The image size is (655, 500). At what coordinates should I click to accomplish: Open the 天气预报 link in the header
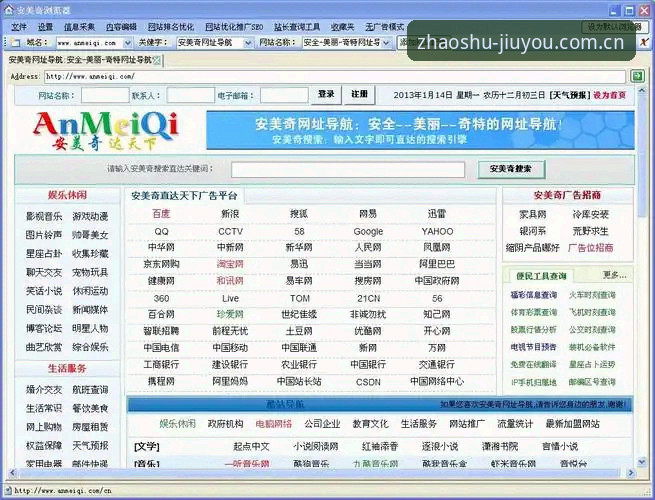tap(570, 95)
